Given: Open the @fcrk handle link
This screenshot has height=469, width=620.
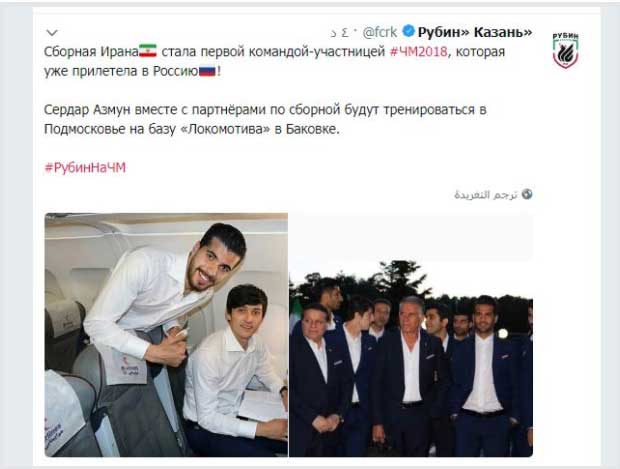Looking at the screenshot, I should coord(380,32).
